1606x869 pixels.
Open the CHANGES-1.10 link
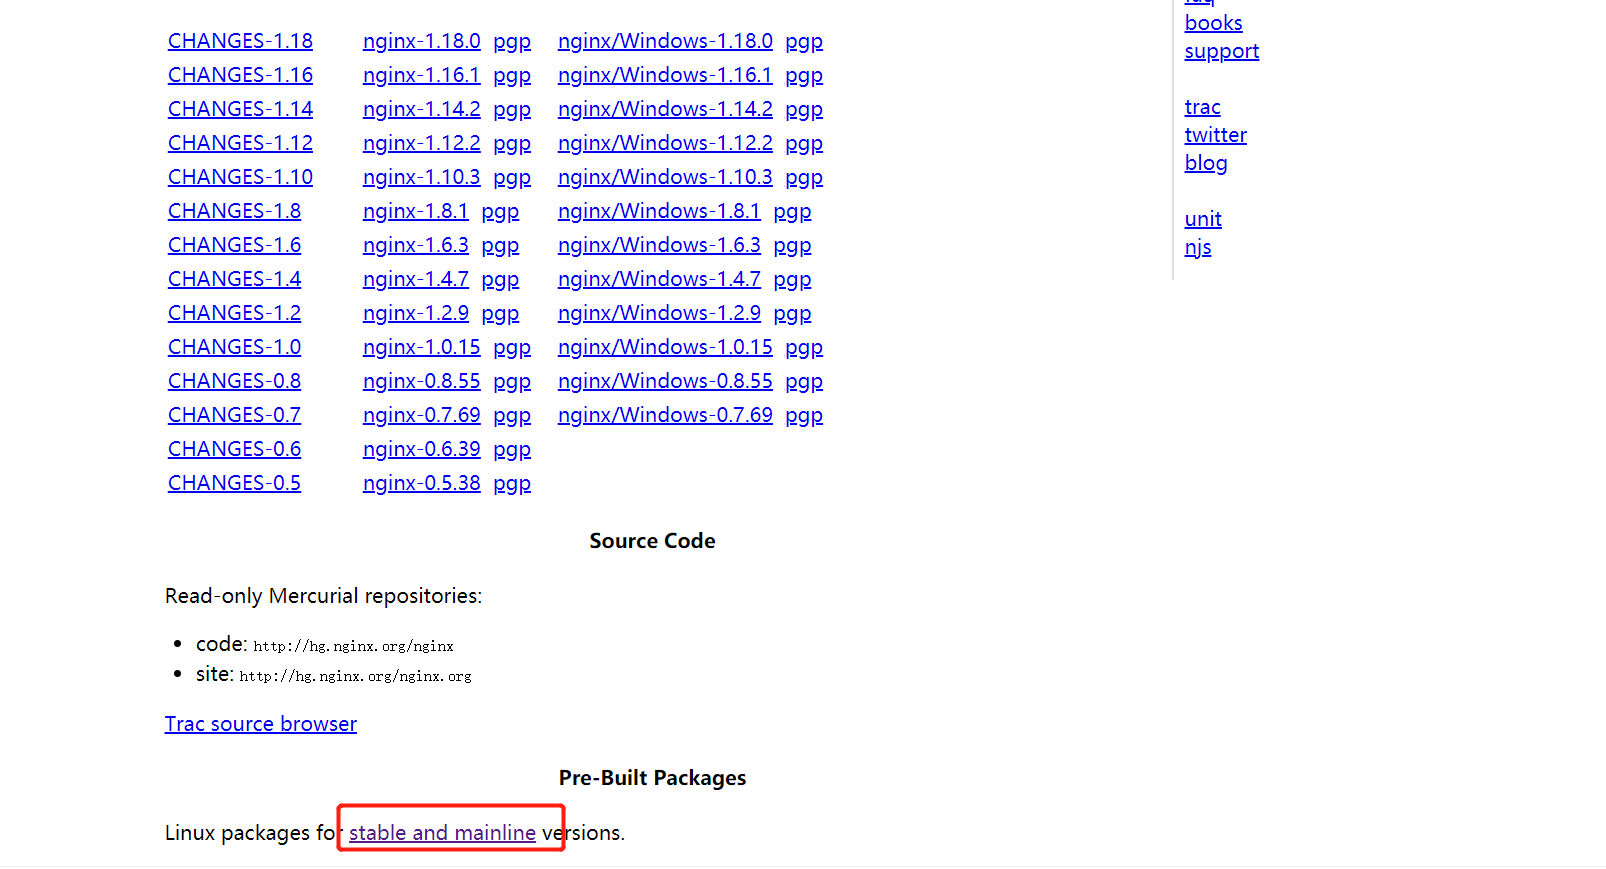pos(240,177)
